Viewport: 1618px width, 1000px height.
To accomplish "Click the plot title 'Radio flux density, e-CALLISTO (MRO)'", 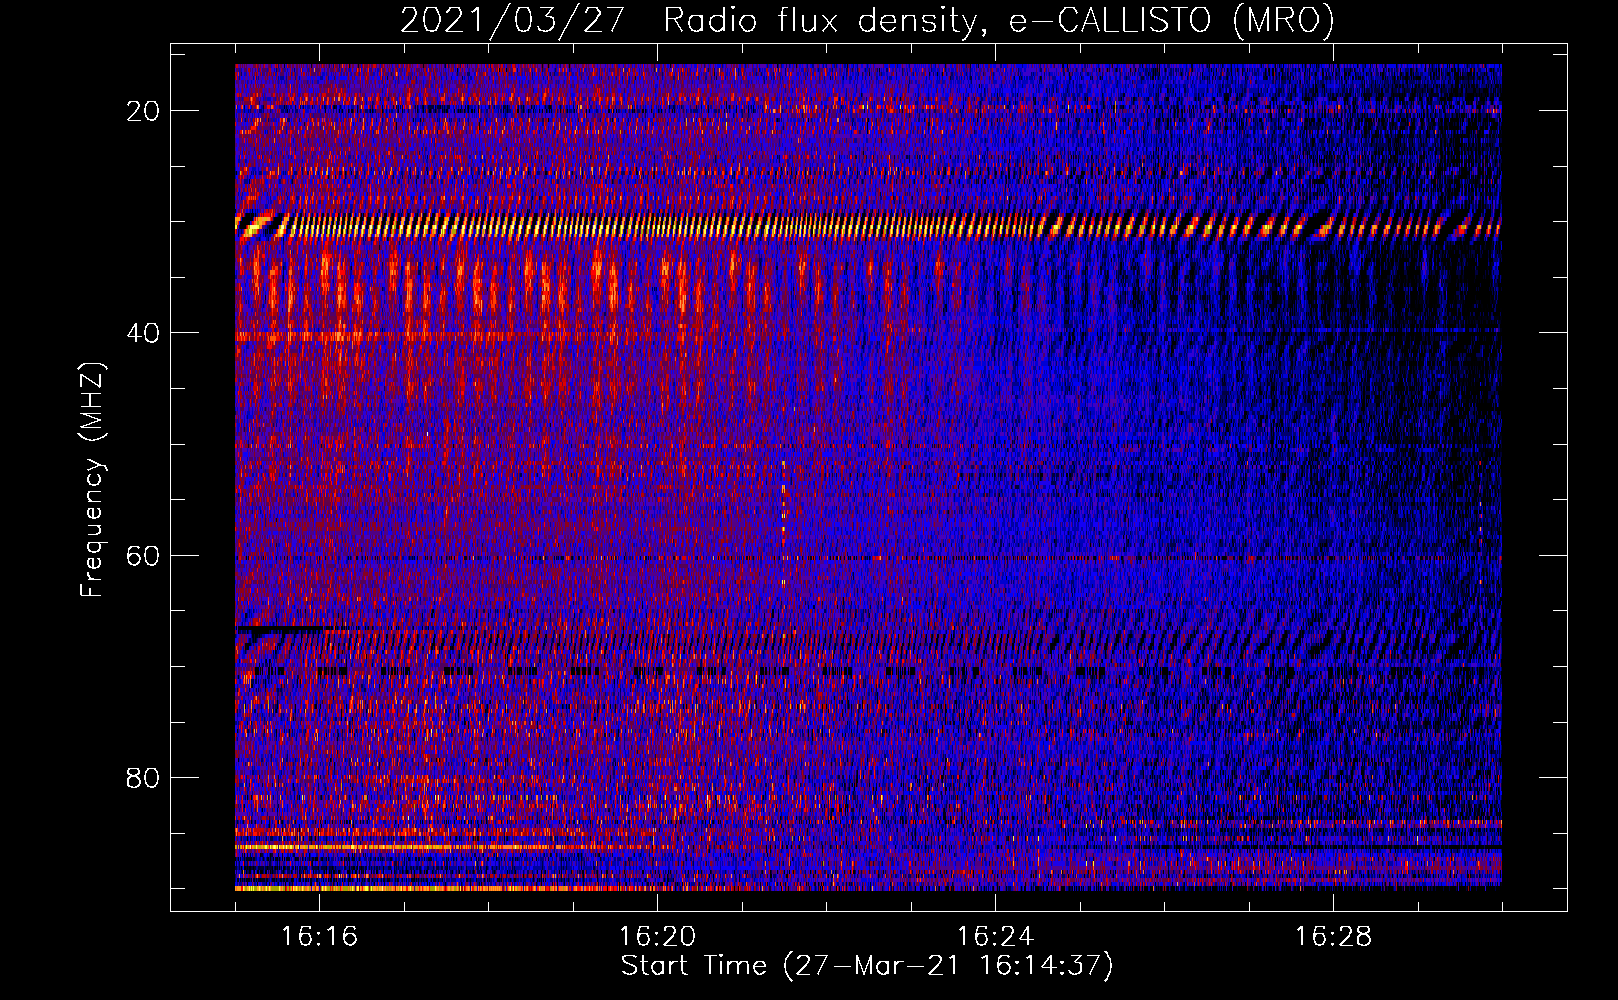I will click(999, 21).
